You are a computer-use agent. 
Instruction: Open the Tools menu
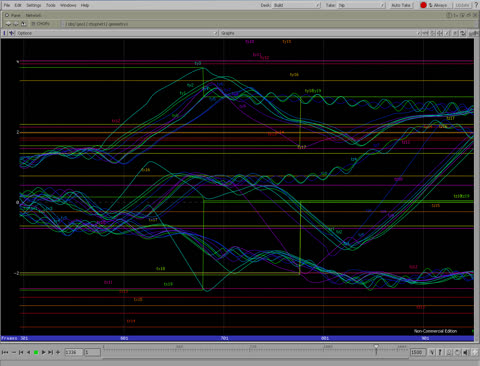tap(51, 5)
